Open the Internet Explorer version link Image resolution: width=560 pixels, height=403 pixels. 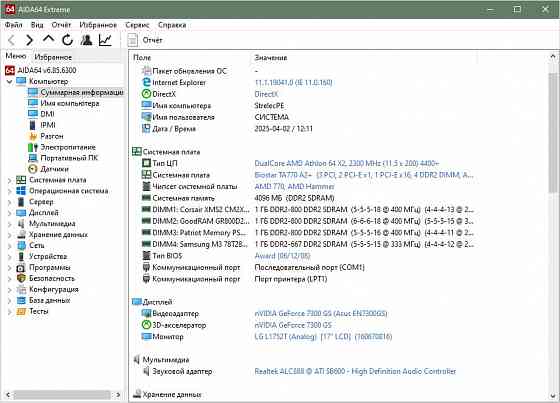293,83
